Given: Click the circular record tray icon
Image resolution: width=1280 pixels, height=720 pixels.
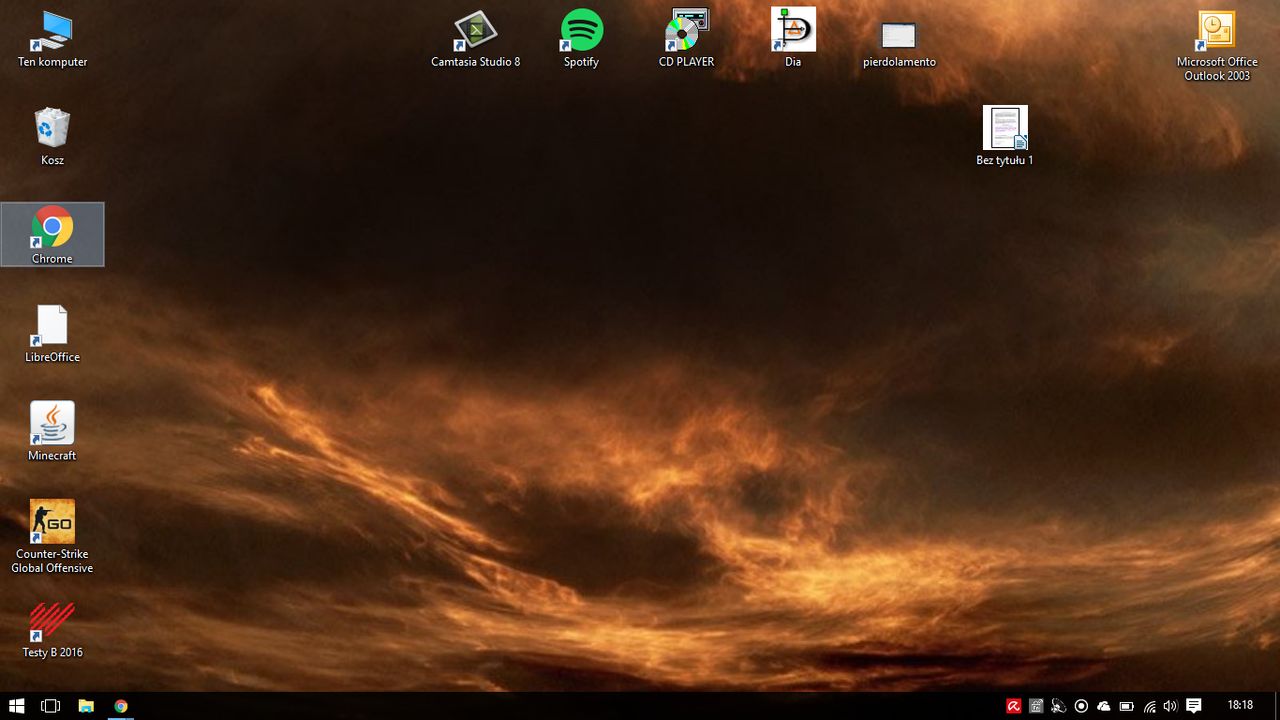Looking at the screenshot, I should [x=1081, y=706].
